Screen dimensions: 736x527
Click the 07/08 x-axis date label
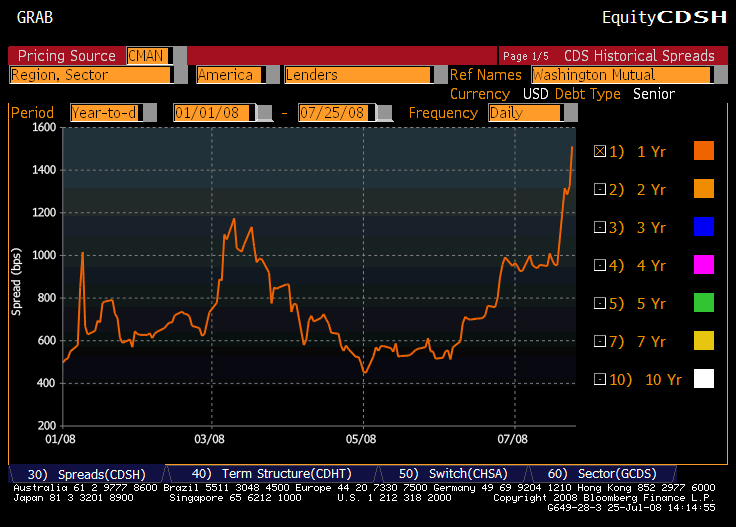(x=513, y=439)
